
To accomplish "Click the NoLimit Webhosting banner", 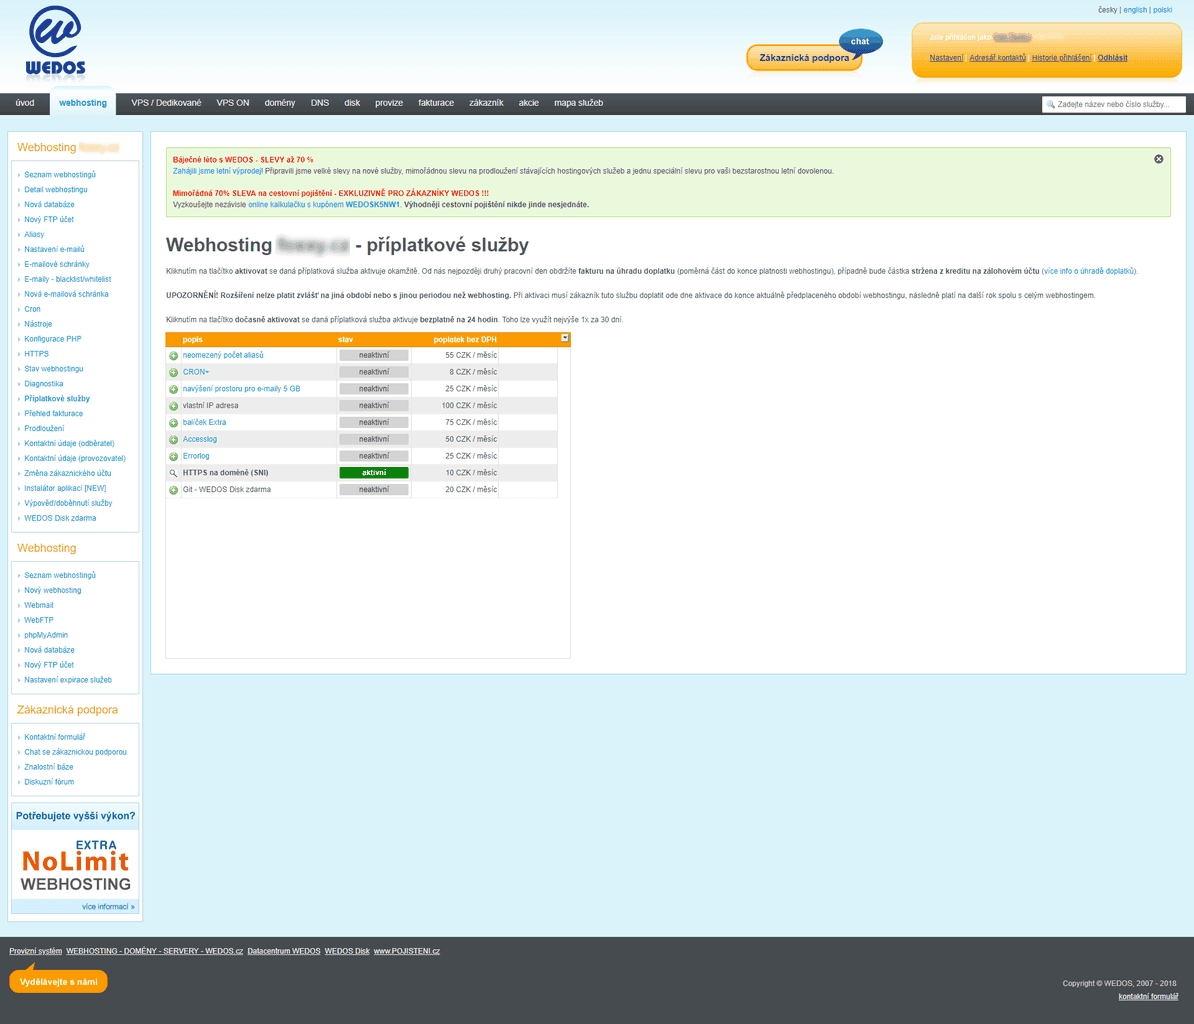I will (x=75, y=865).
